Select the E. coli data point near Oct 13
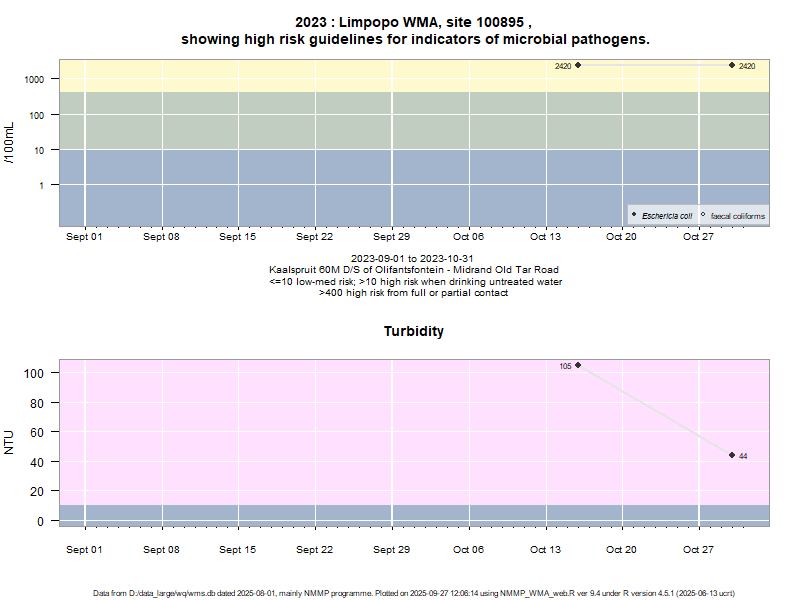The width and height of the screenshot is (800, 600). (578, 65)
